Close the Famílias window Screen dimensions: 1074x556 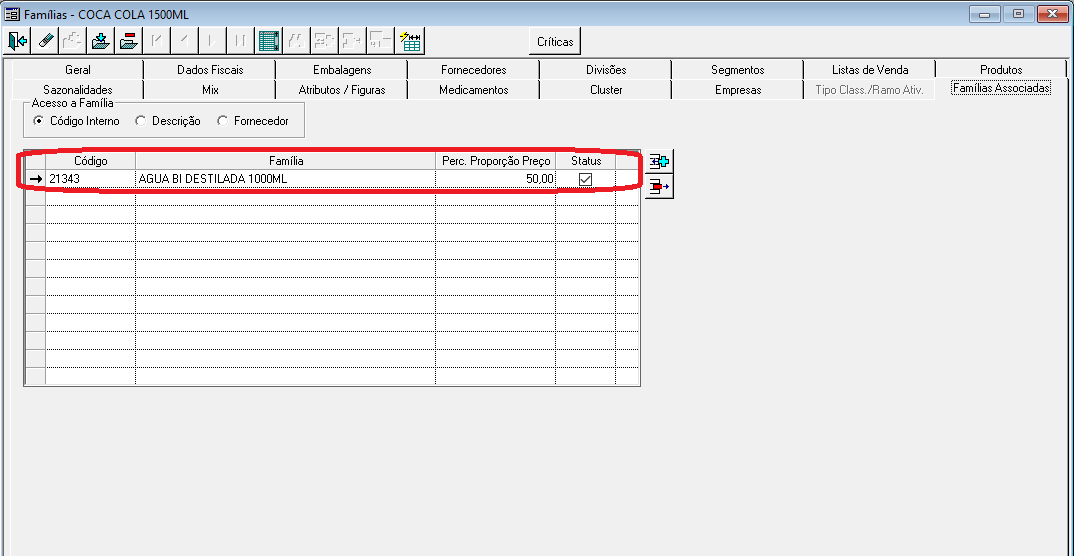point(1053,13)
